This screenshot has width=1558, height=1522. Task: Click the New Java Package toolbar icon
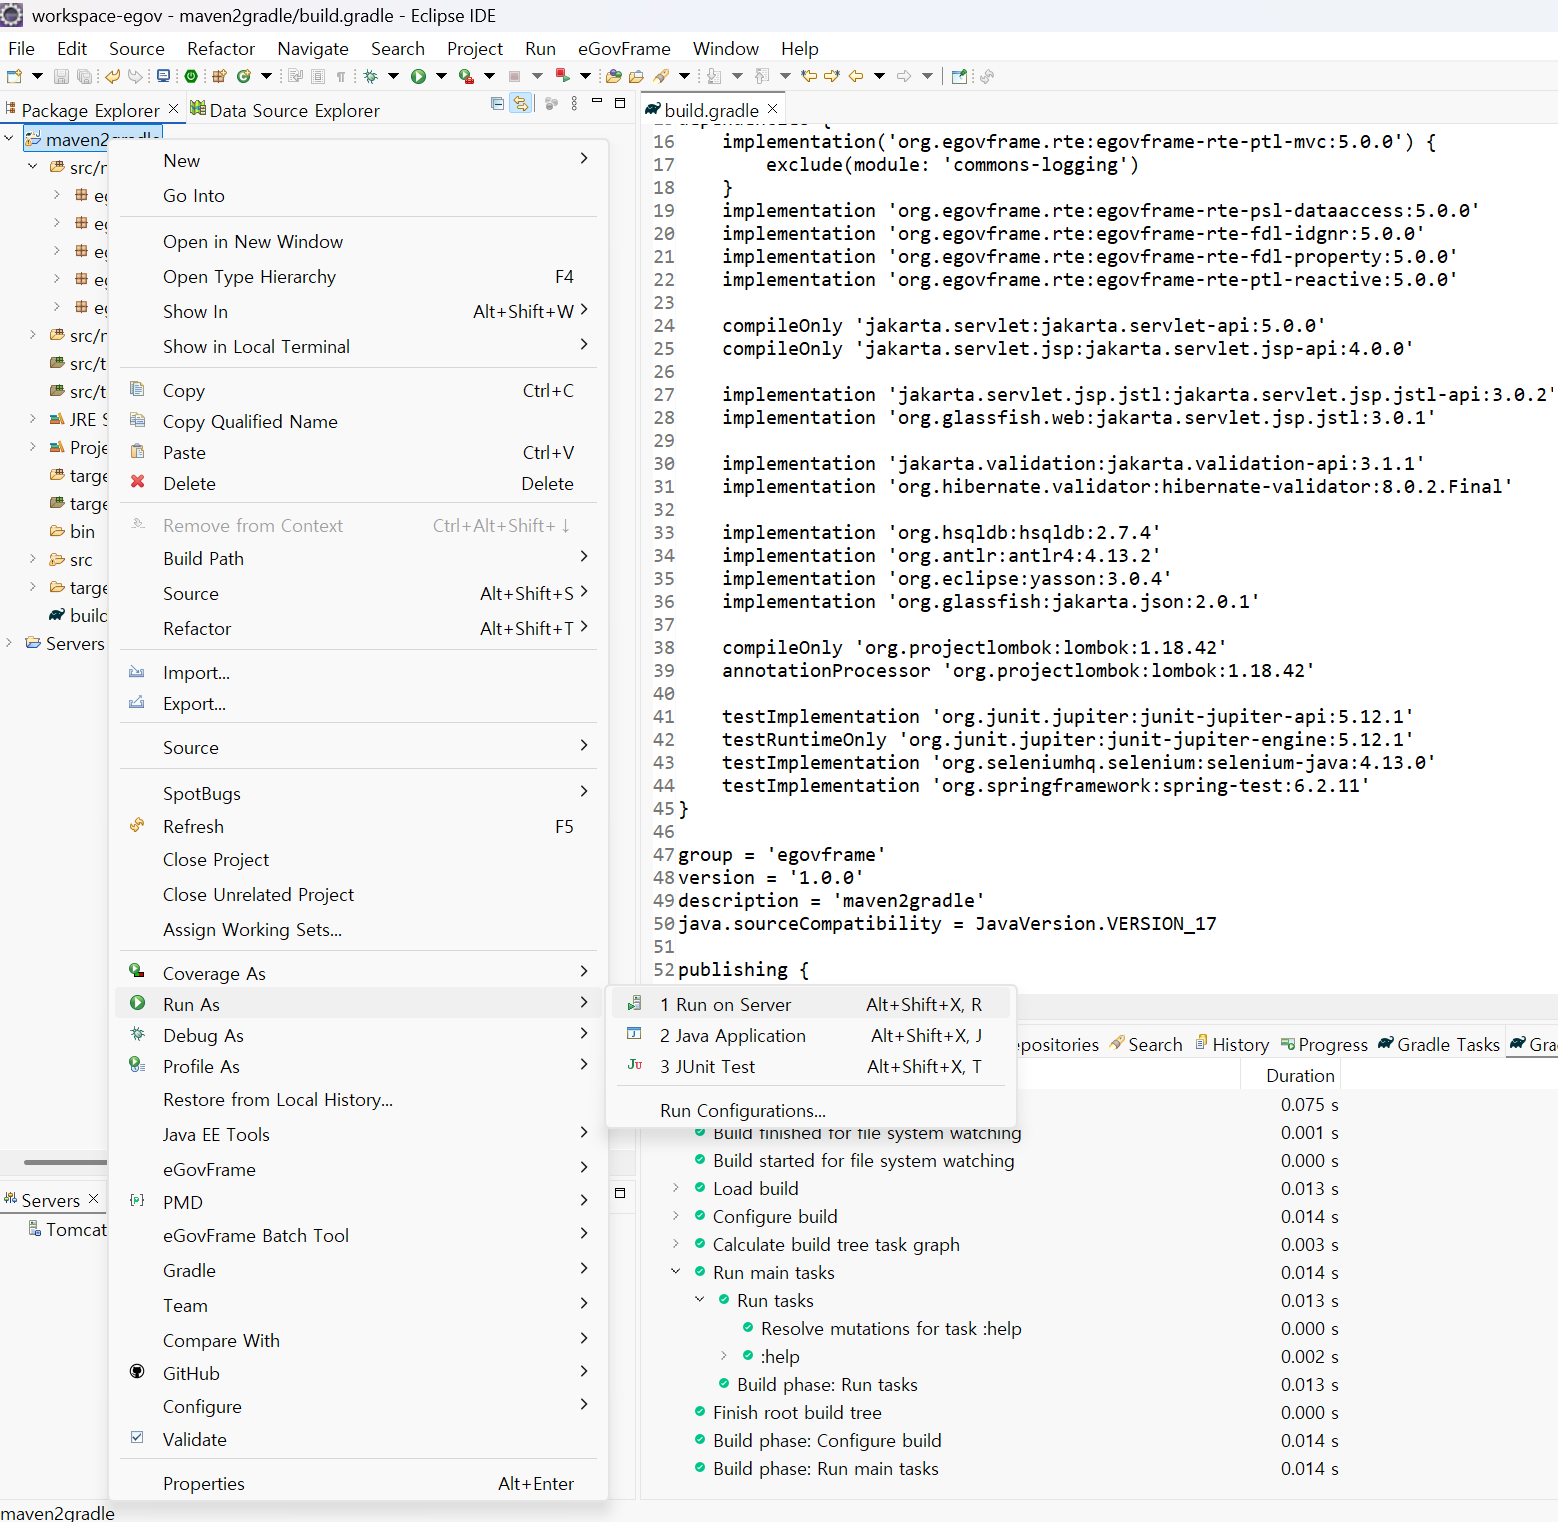pyautogui.click(x=219, y=76)
